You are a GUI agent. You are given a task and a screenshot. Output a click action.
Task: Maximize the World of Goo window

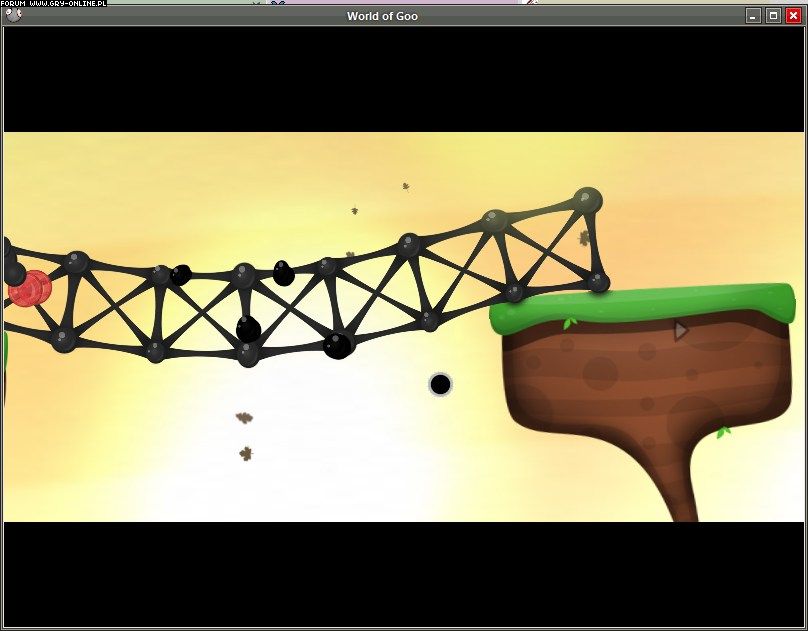(773, 16)
